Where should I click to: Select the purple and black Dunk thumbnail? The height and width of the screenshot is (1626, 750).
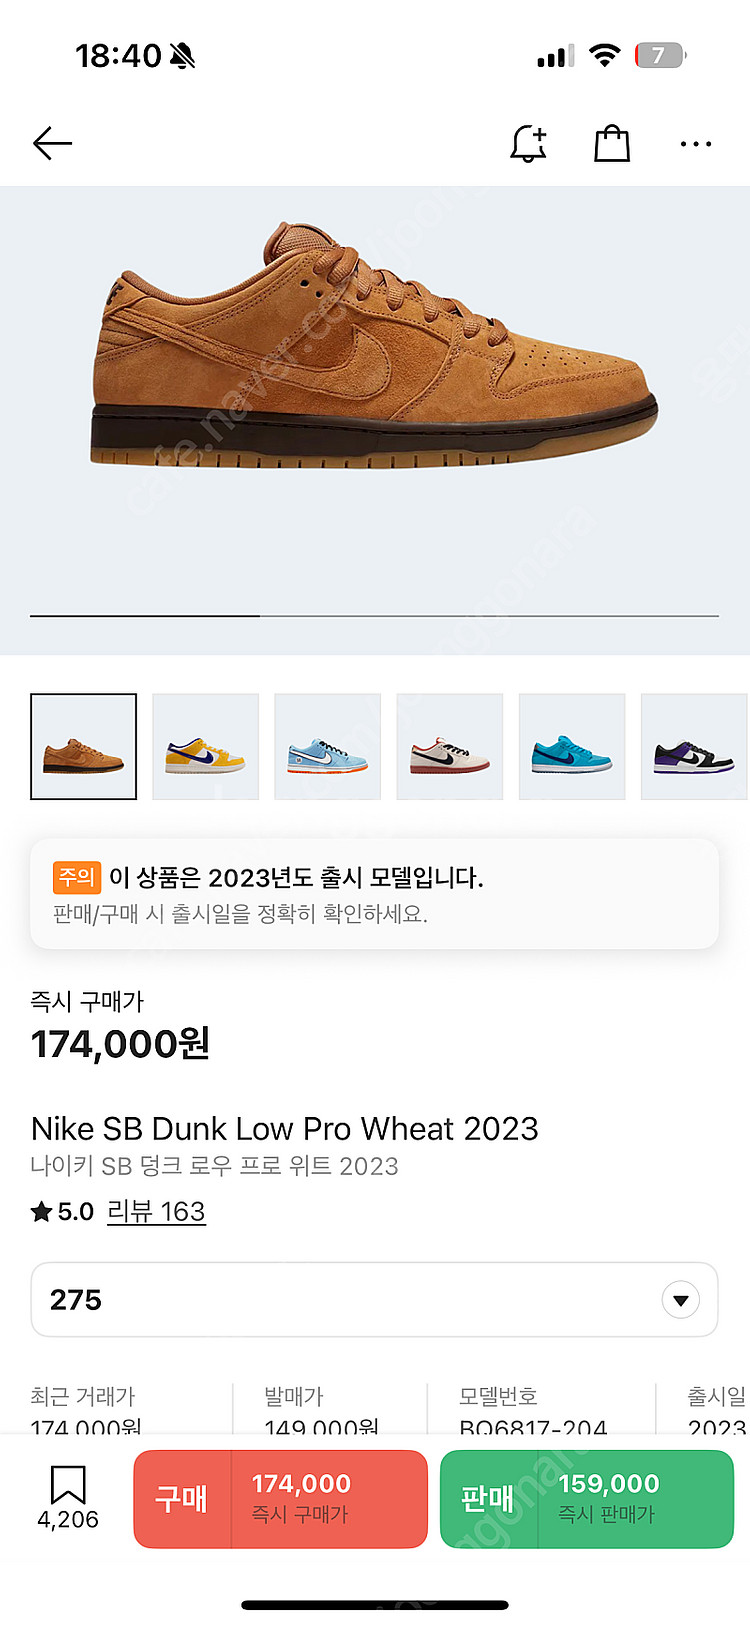coord(694,747)
